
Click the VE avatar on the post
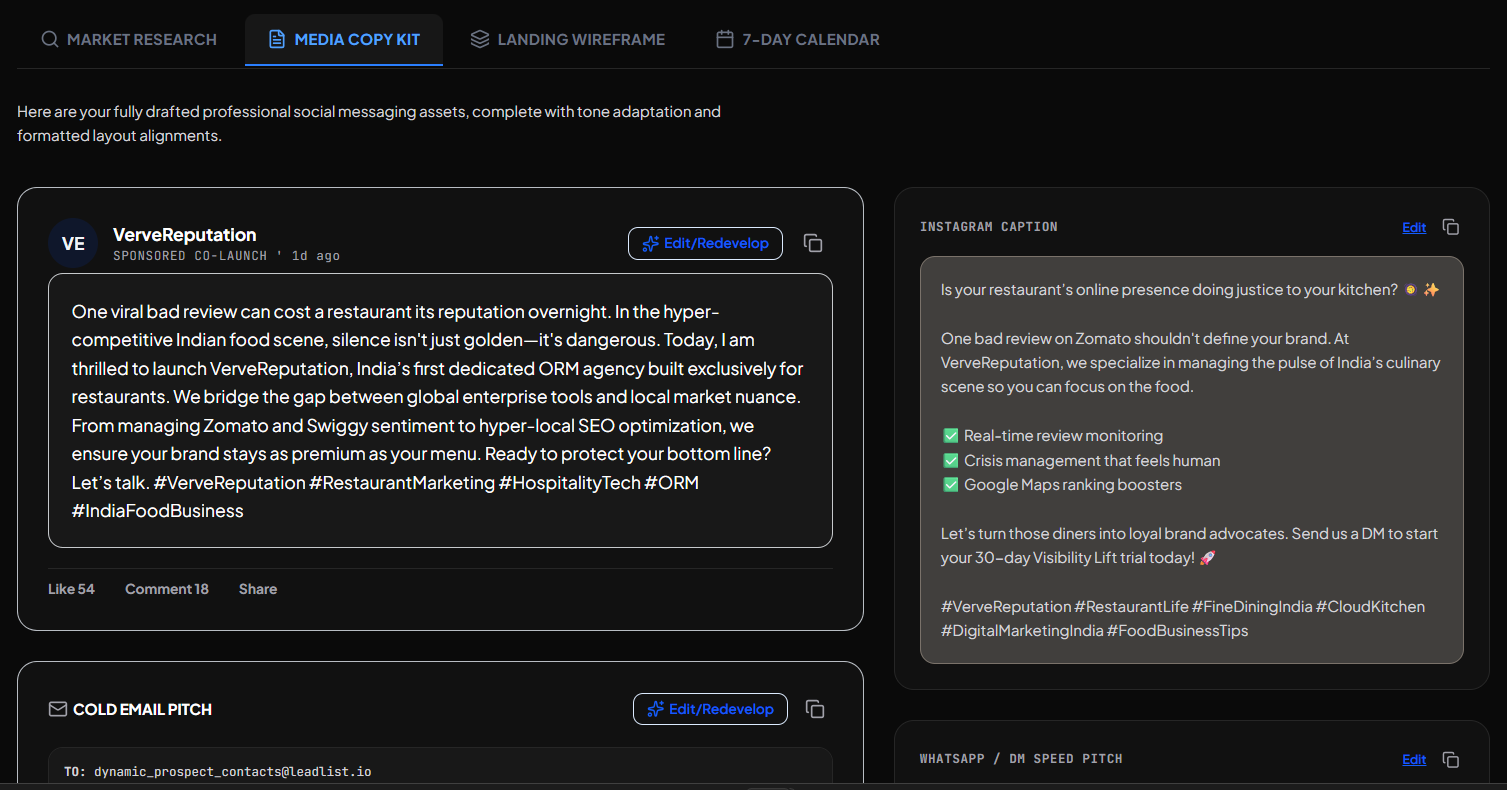(x=73, y=243)
